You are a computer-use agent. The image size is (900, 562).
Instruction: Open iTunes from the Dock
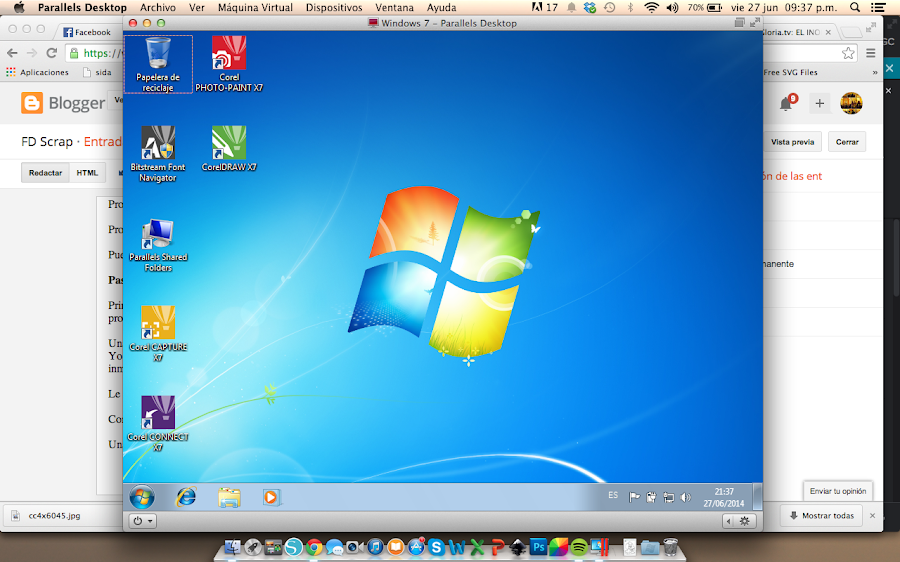(x=375, y=547)
